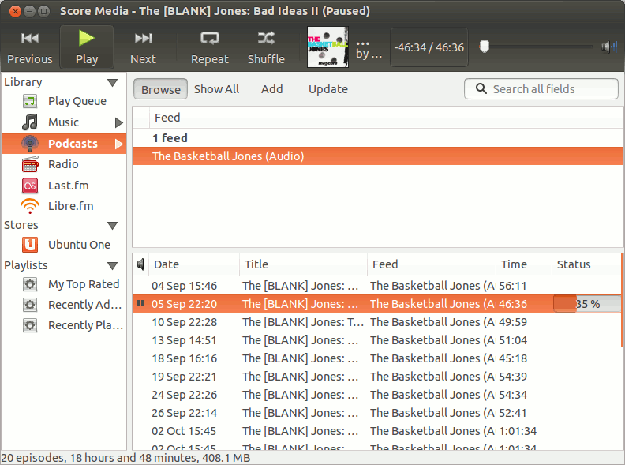Collapse the Playlists section arrow
Image resolution: width=625 pixels, height=465 pixels.
tap(113, 265)
